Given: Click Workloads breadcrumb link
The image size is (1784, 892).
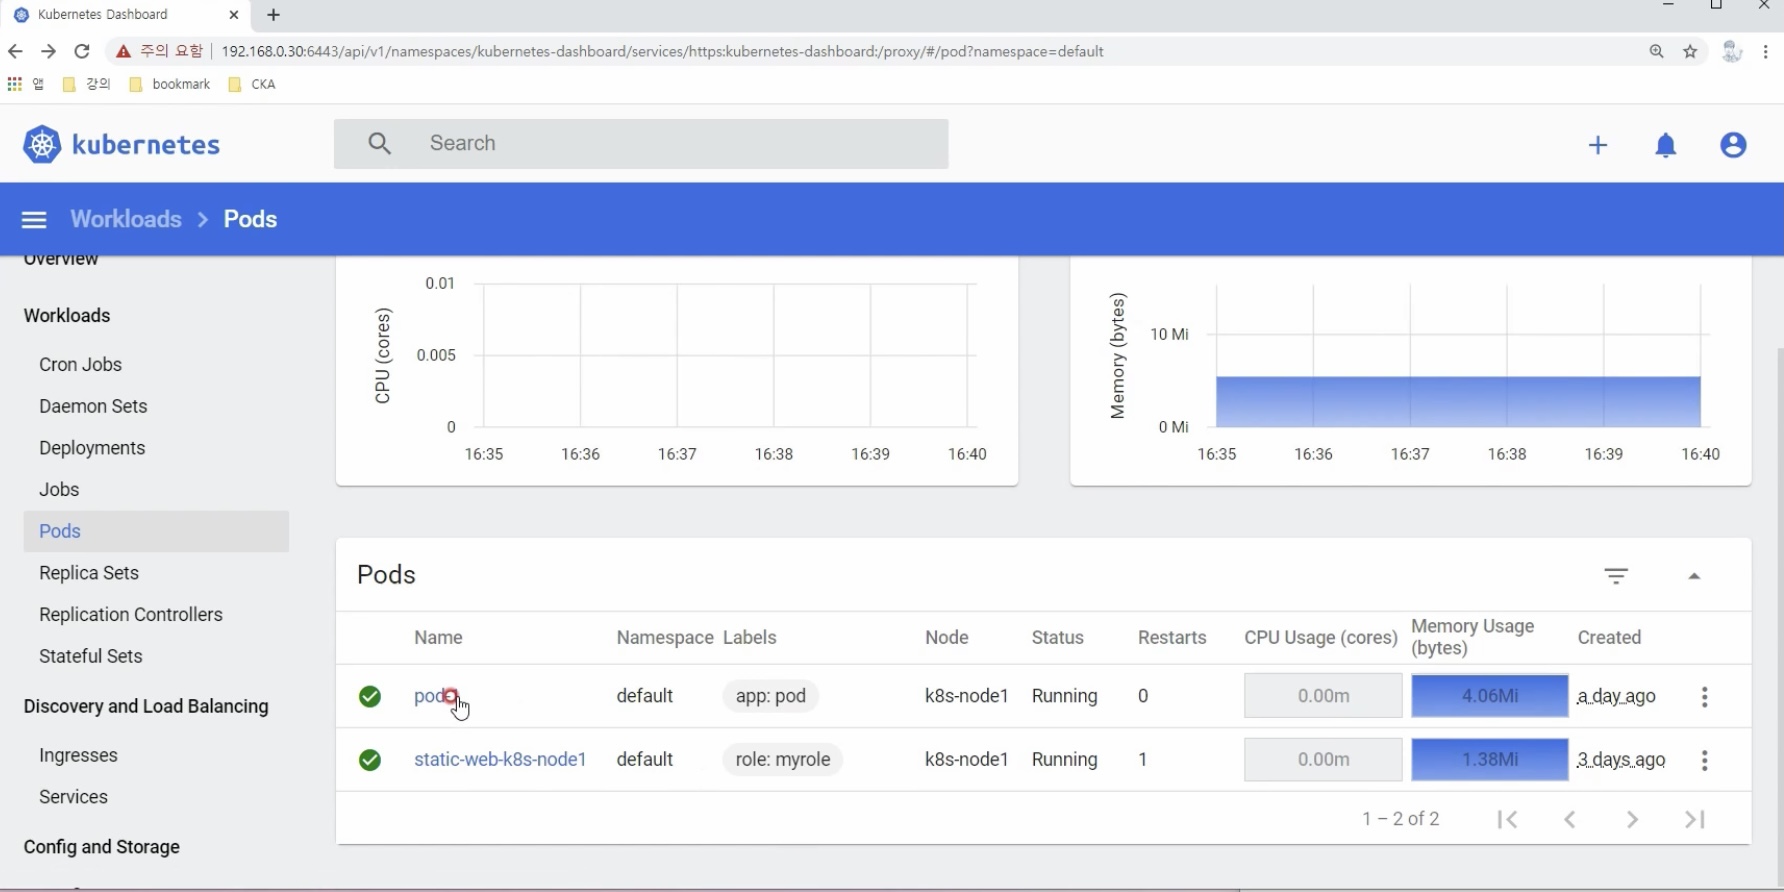Looking at the screenshot, I should [x=126, y=220].
